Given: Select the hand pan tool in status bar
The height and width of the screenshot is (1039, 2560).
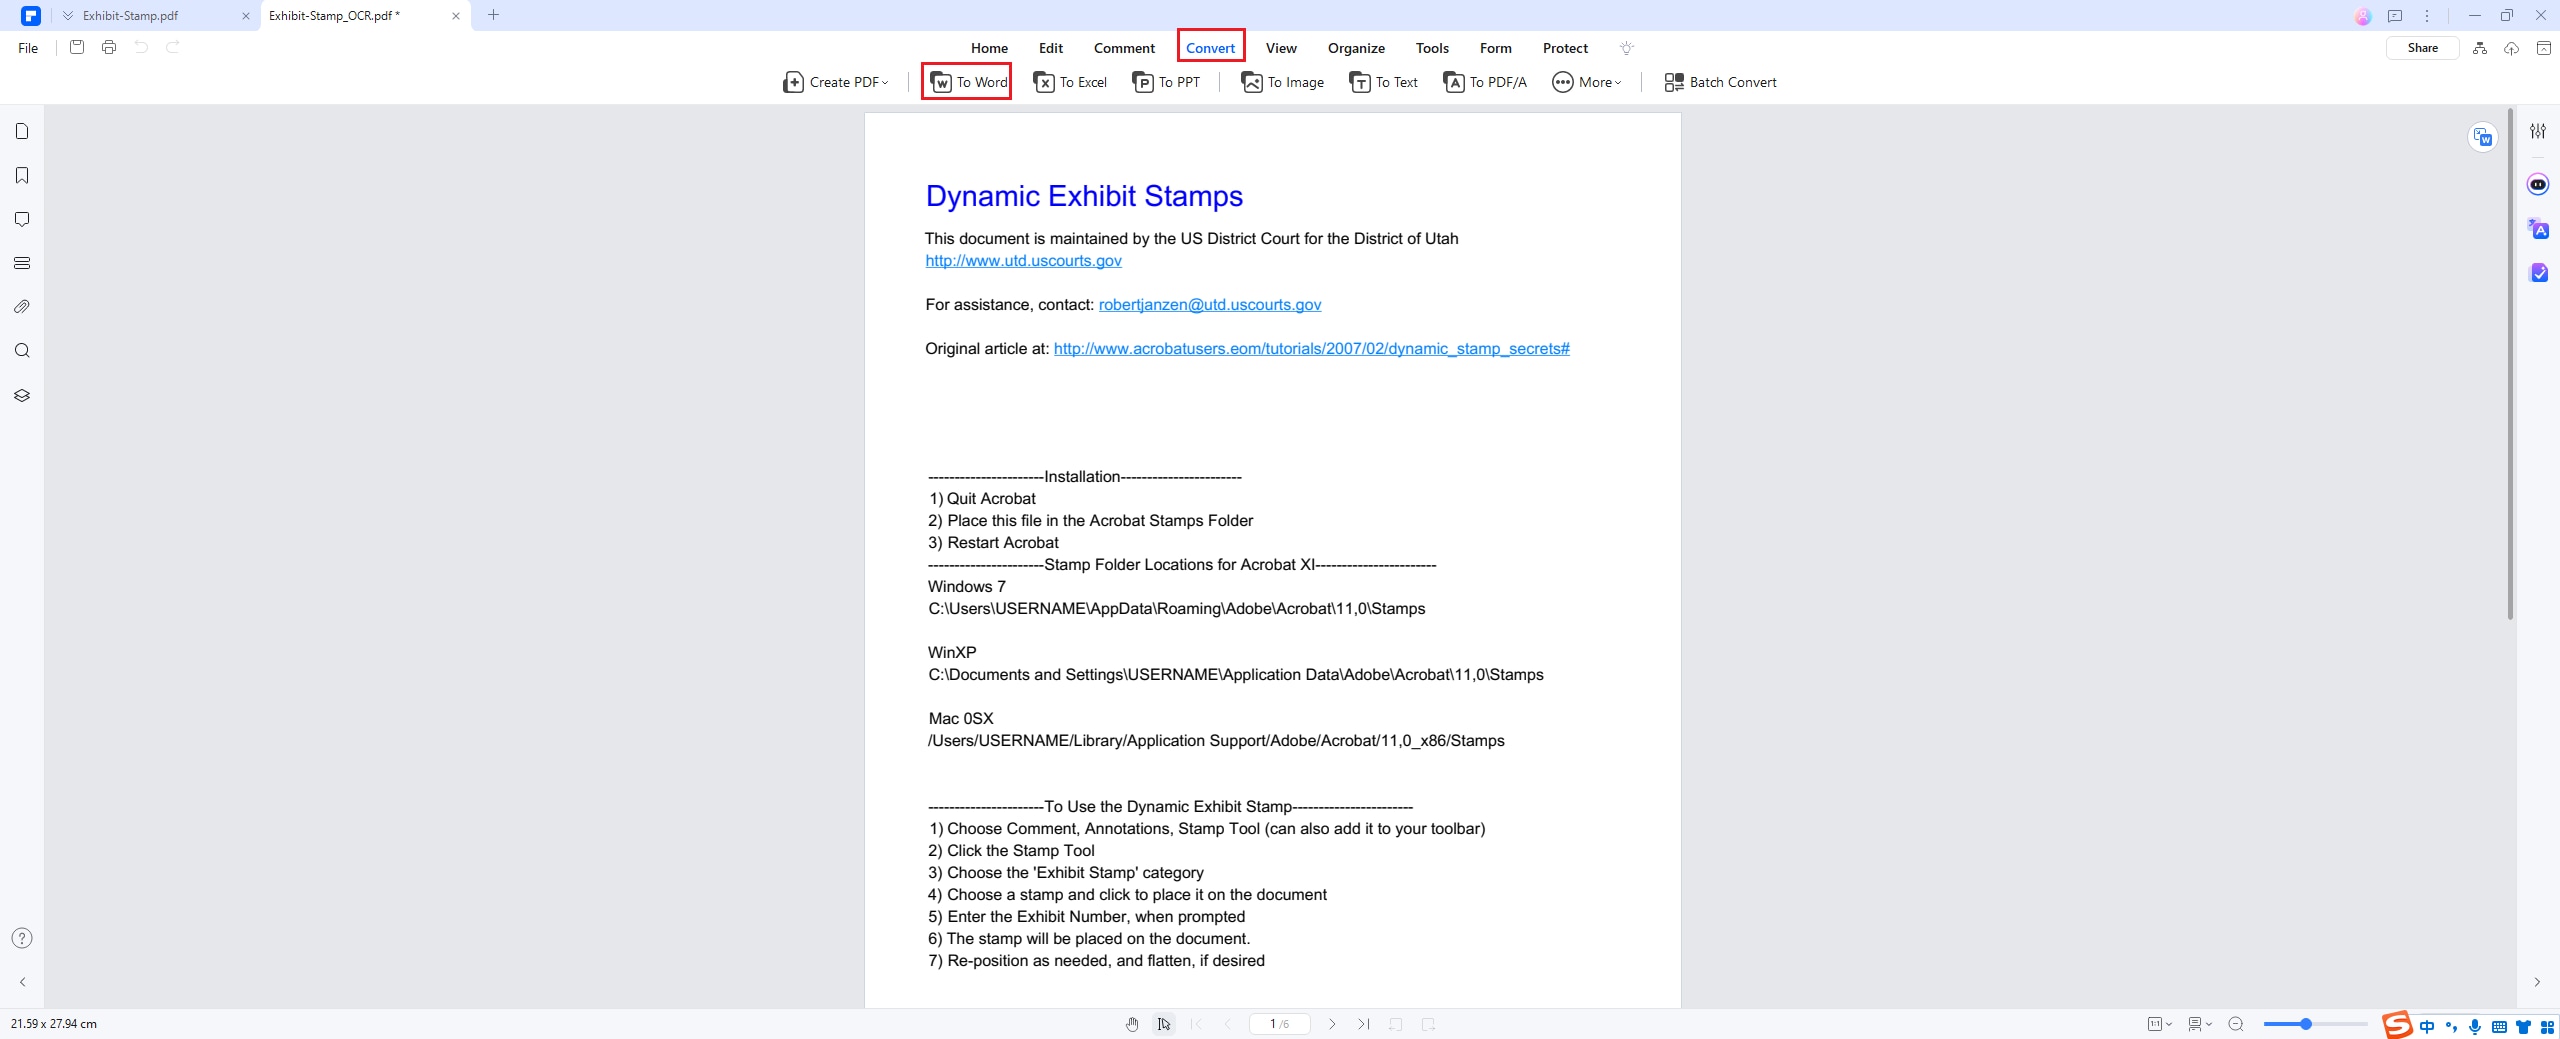Looking at the screenshot, I should pos(1132,1024).
